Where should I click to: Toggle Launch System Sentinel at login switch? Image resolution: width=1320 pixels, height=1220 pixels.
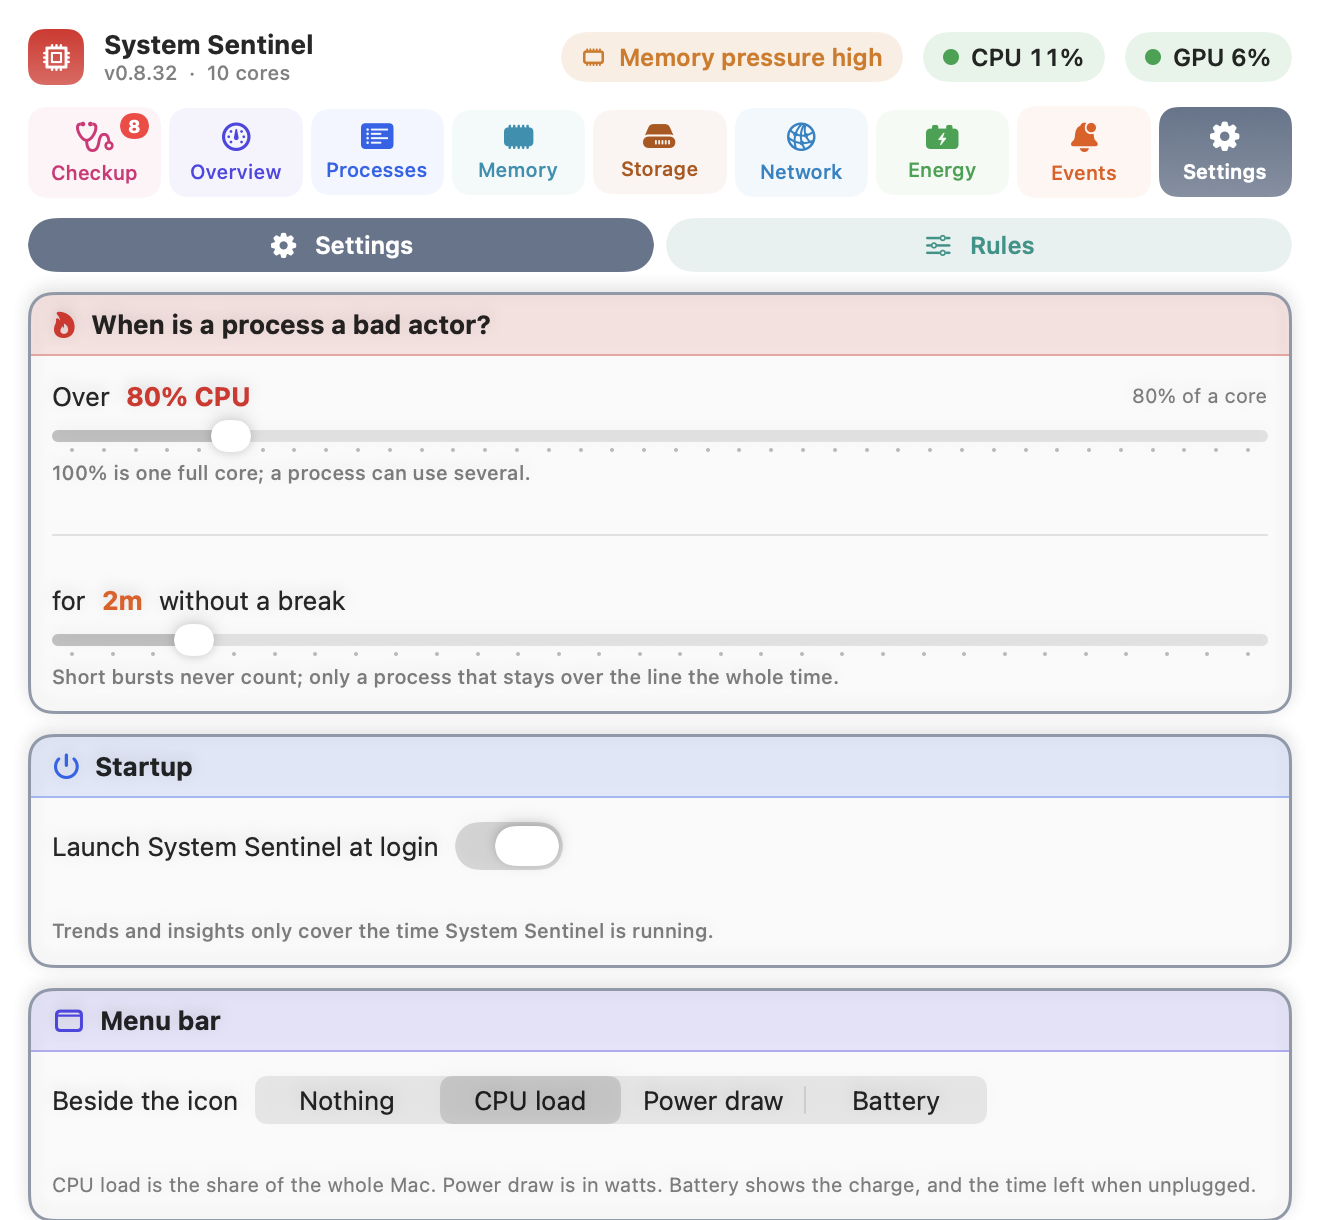pyautogui.click(x=509, y=847)
